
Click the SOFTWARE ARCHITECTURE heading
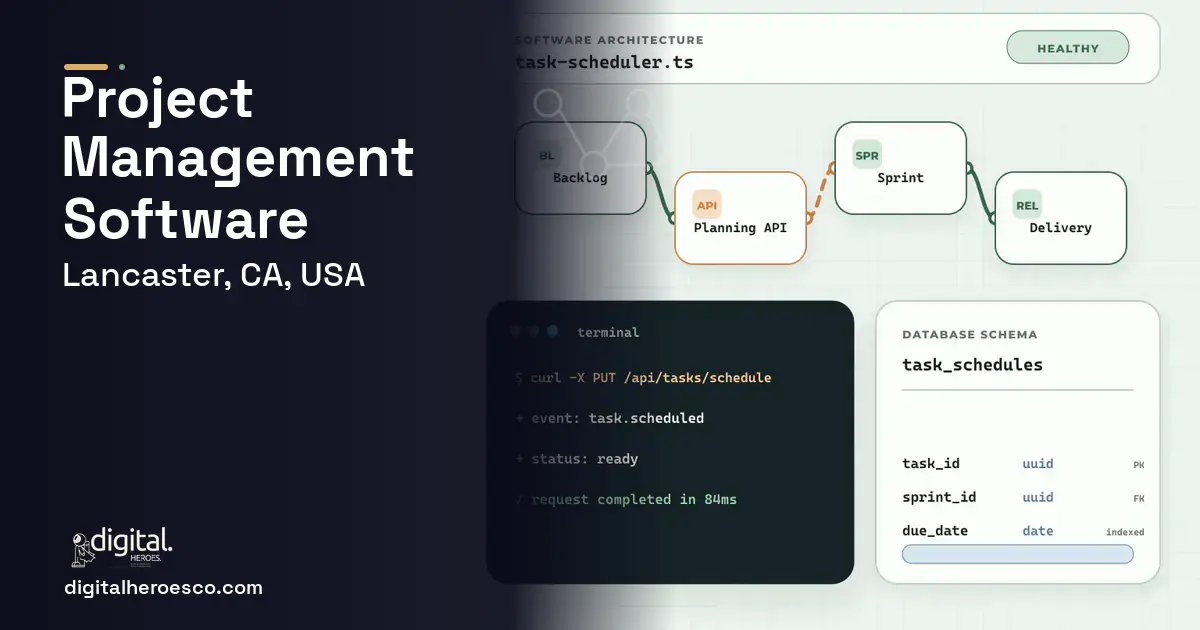609,40
